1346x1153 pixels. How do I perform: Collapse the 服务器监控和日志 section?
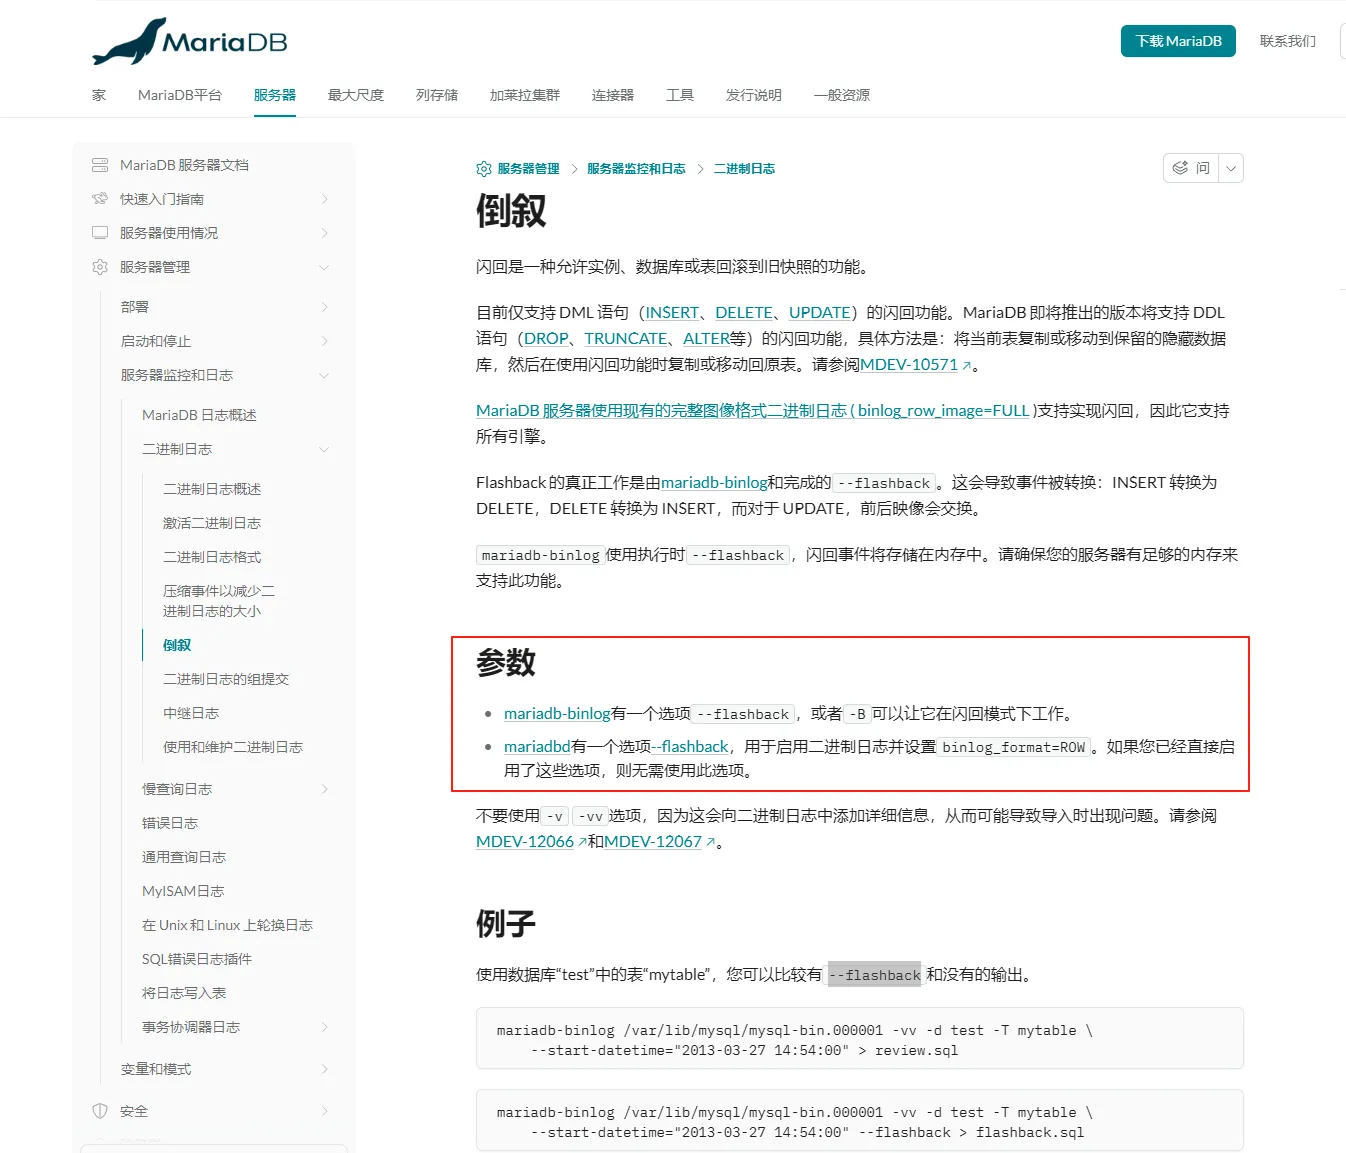coord(324,375)
